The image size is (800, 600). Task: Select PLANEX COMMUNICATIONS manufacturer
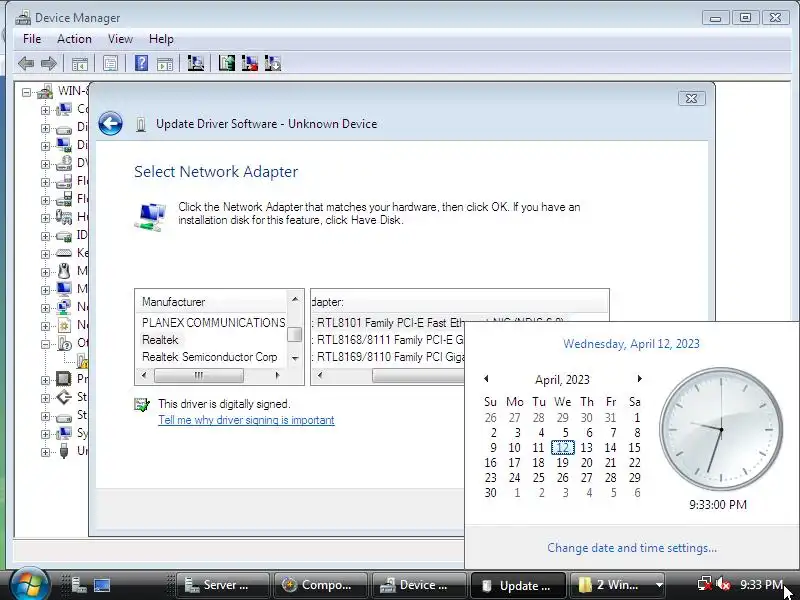tap(213, 322)
